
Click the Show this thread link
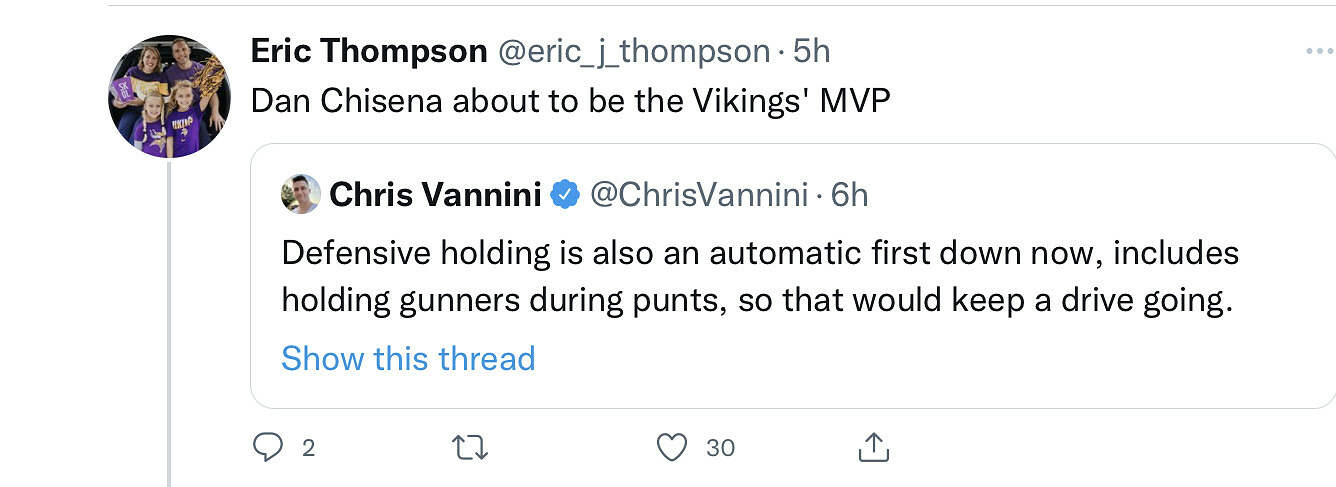coord(408,358)
